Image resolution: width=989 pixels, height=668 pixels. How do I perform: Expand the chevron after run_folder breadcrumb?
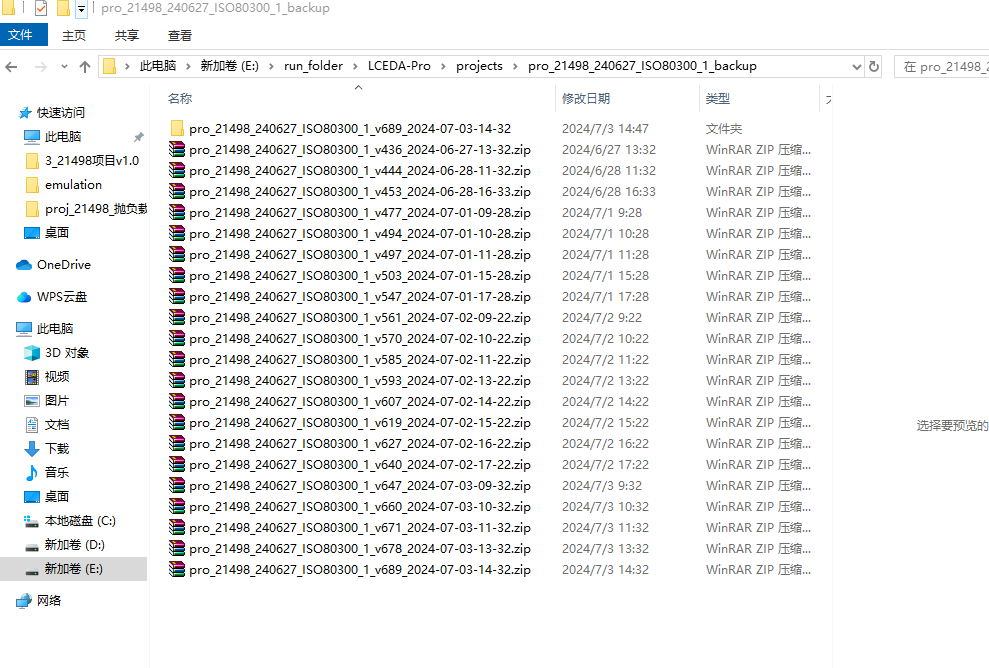(356, 66)
